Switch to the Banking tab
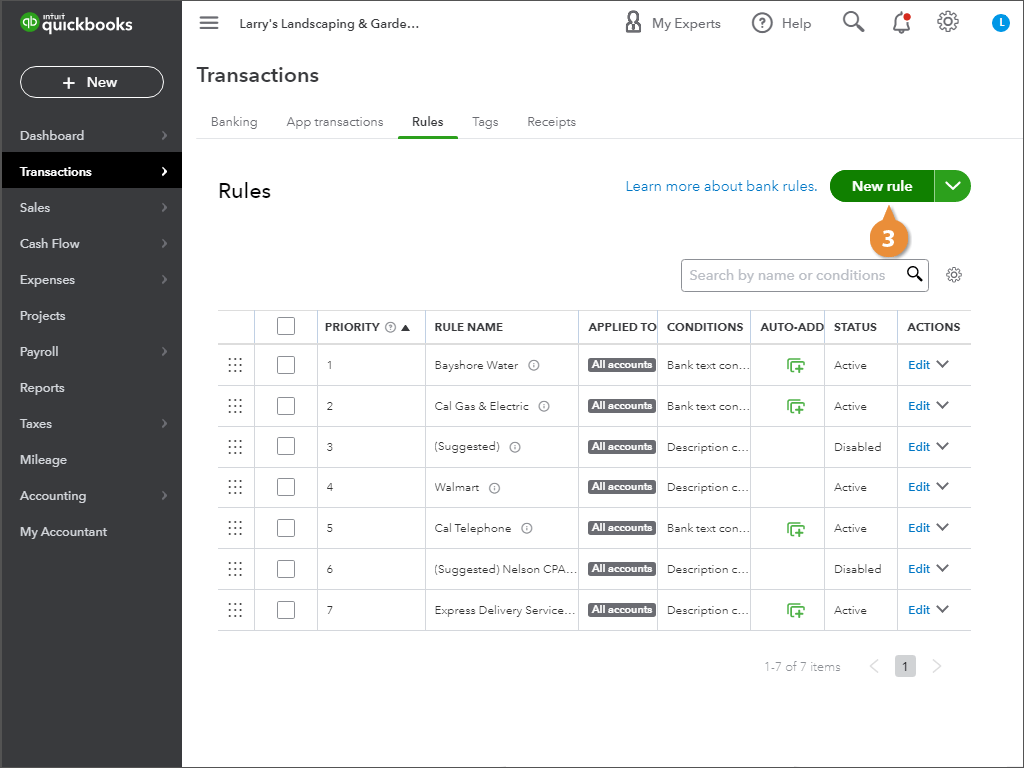1024x768 pixels. pyautogui.click(x=234, y=122)
